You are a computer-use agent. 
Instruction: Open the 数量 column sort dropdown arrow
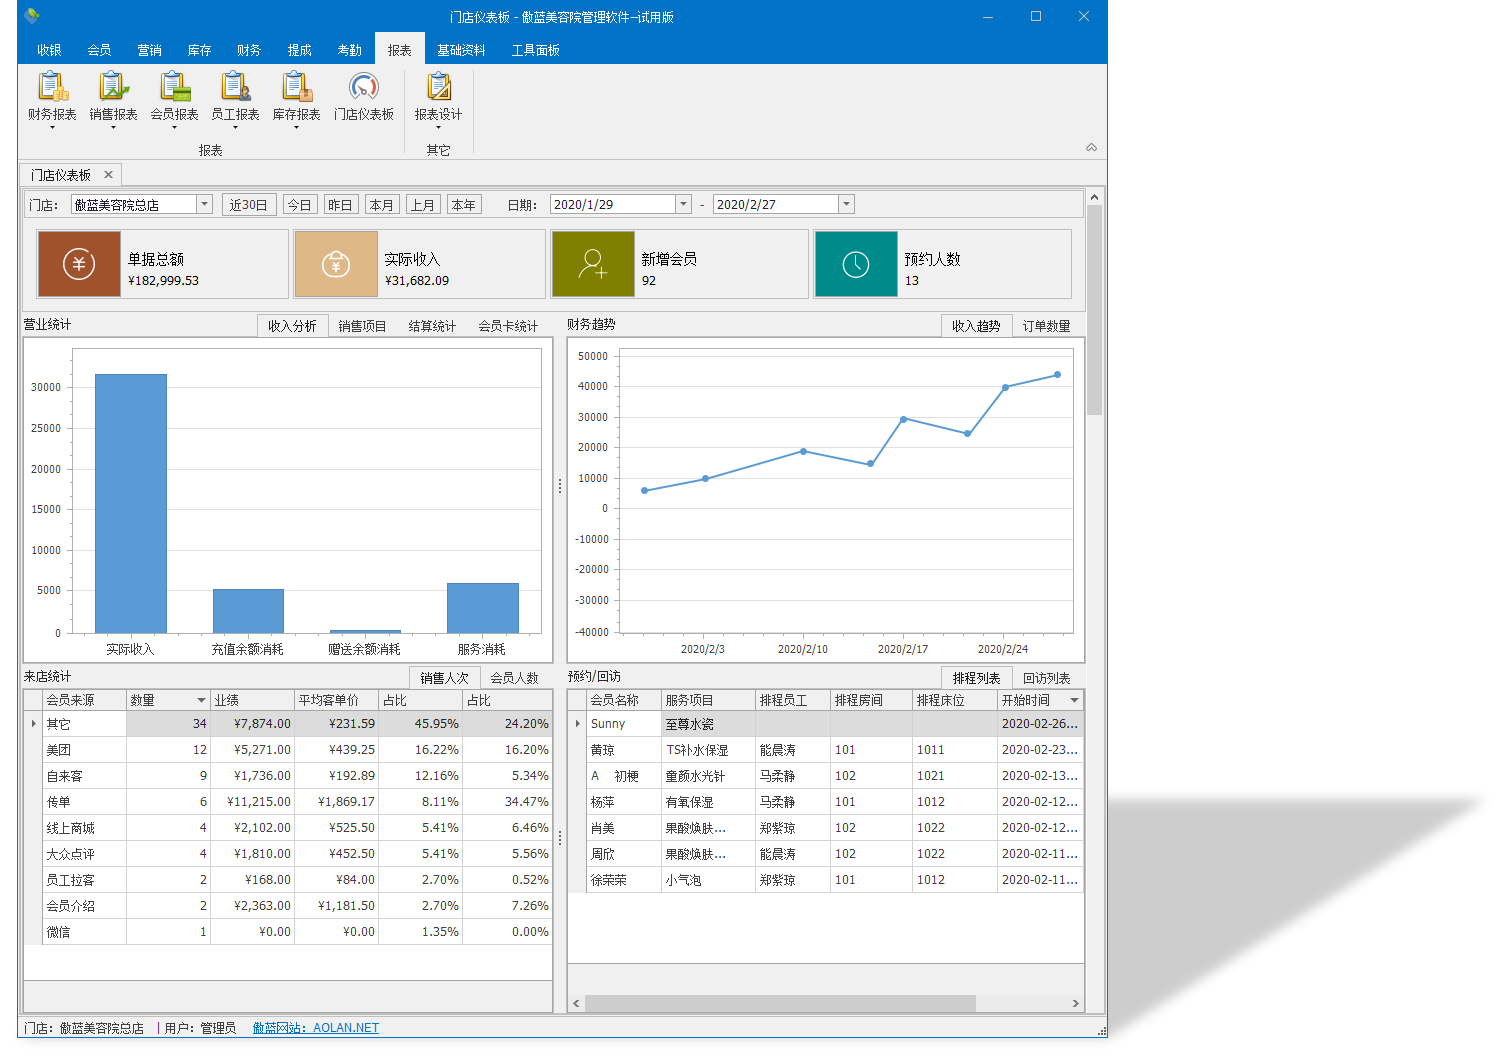[201, 701]
